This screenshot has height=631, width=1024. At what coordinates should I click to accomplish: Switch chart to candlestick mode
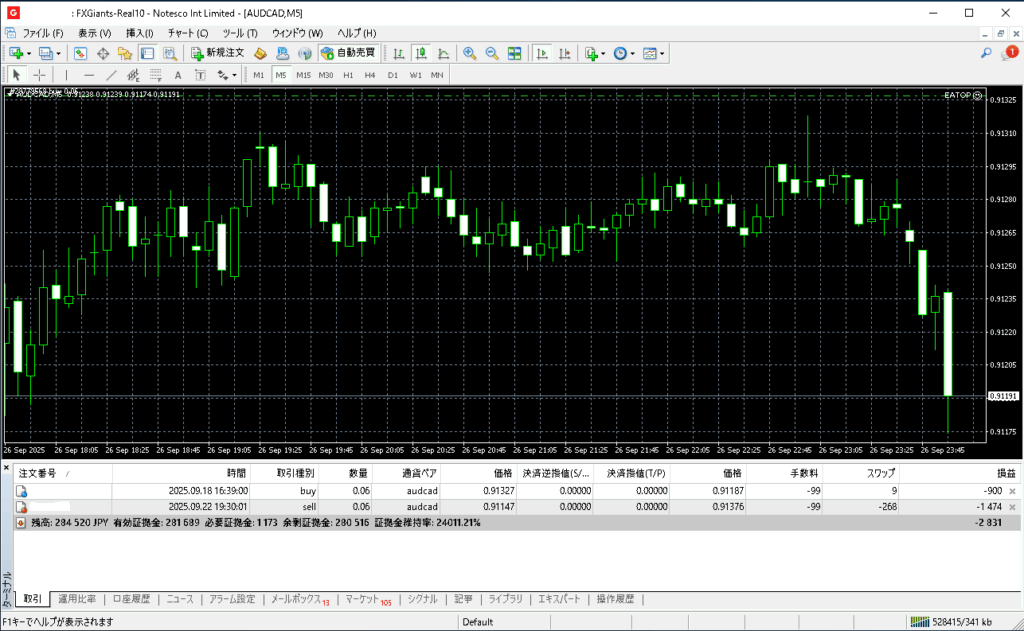(x=420, y=53)
